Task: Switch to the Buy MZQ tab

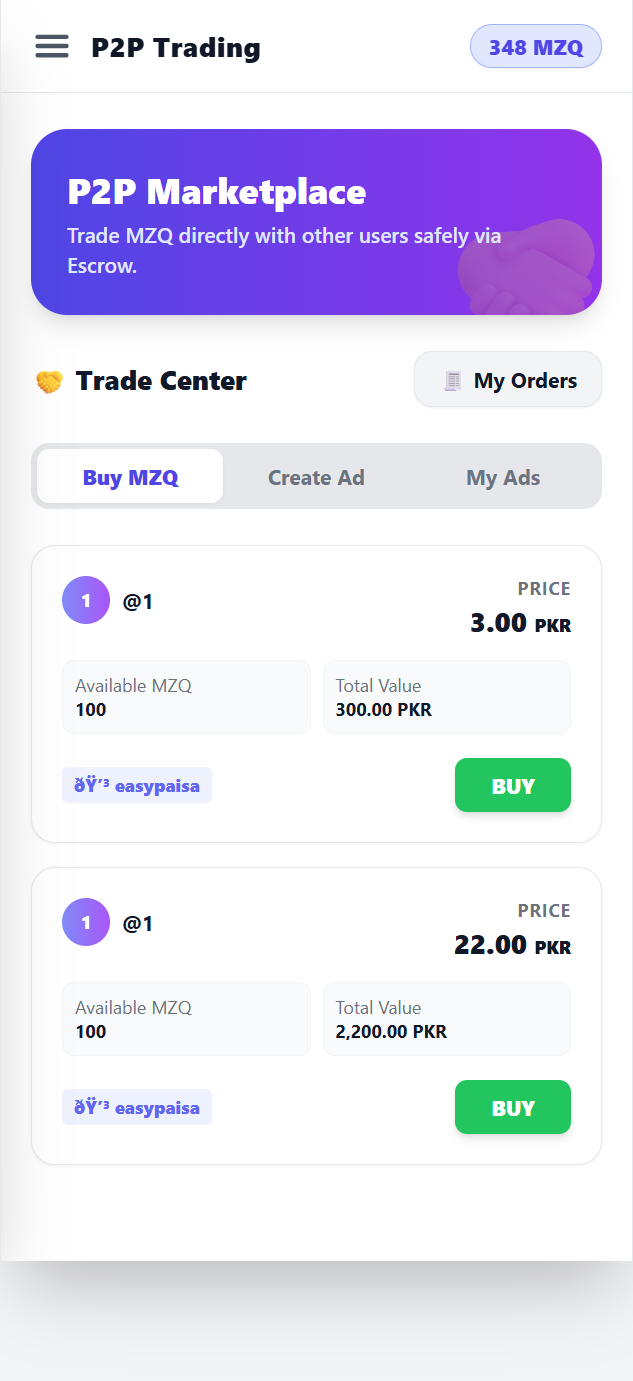Action: (x=130, y=477)
